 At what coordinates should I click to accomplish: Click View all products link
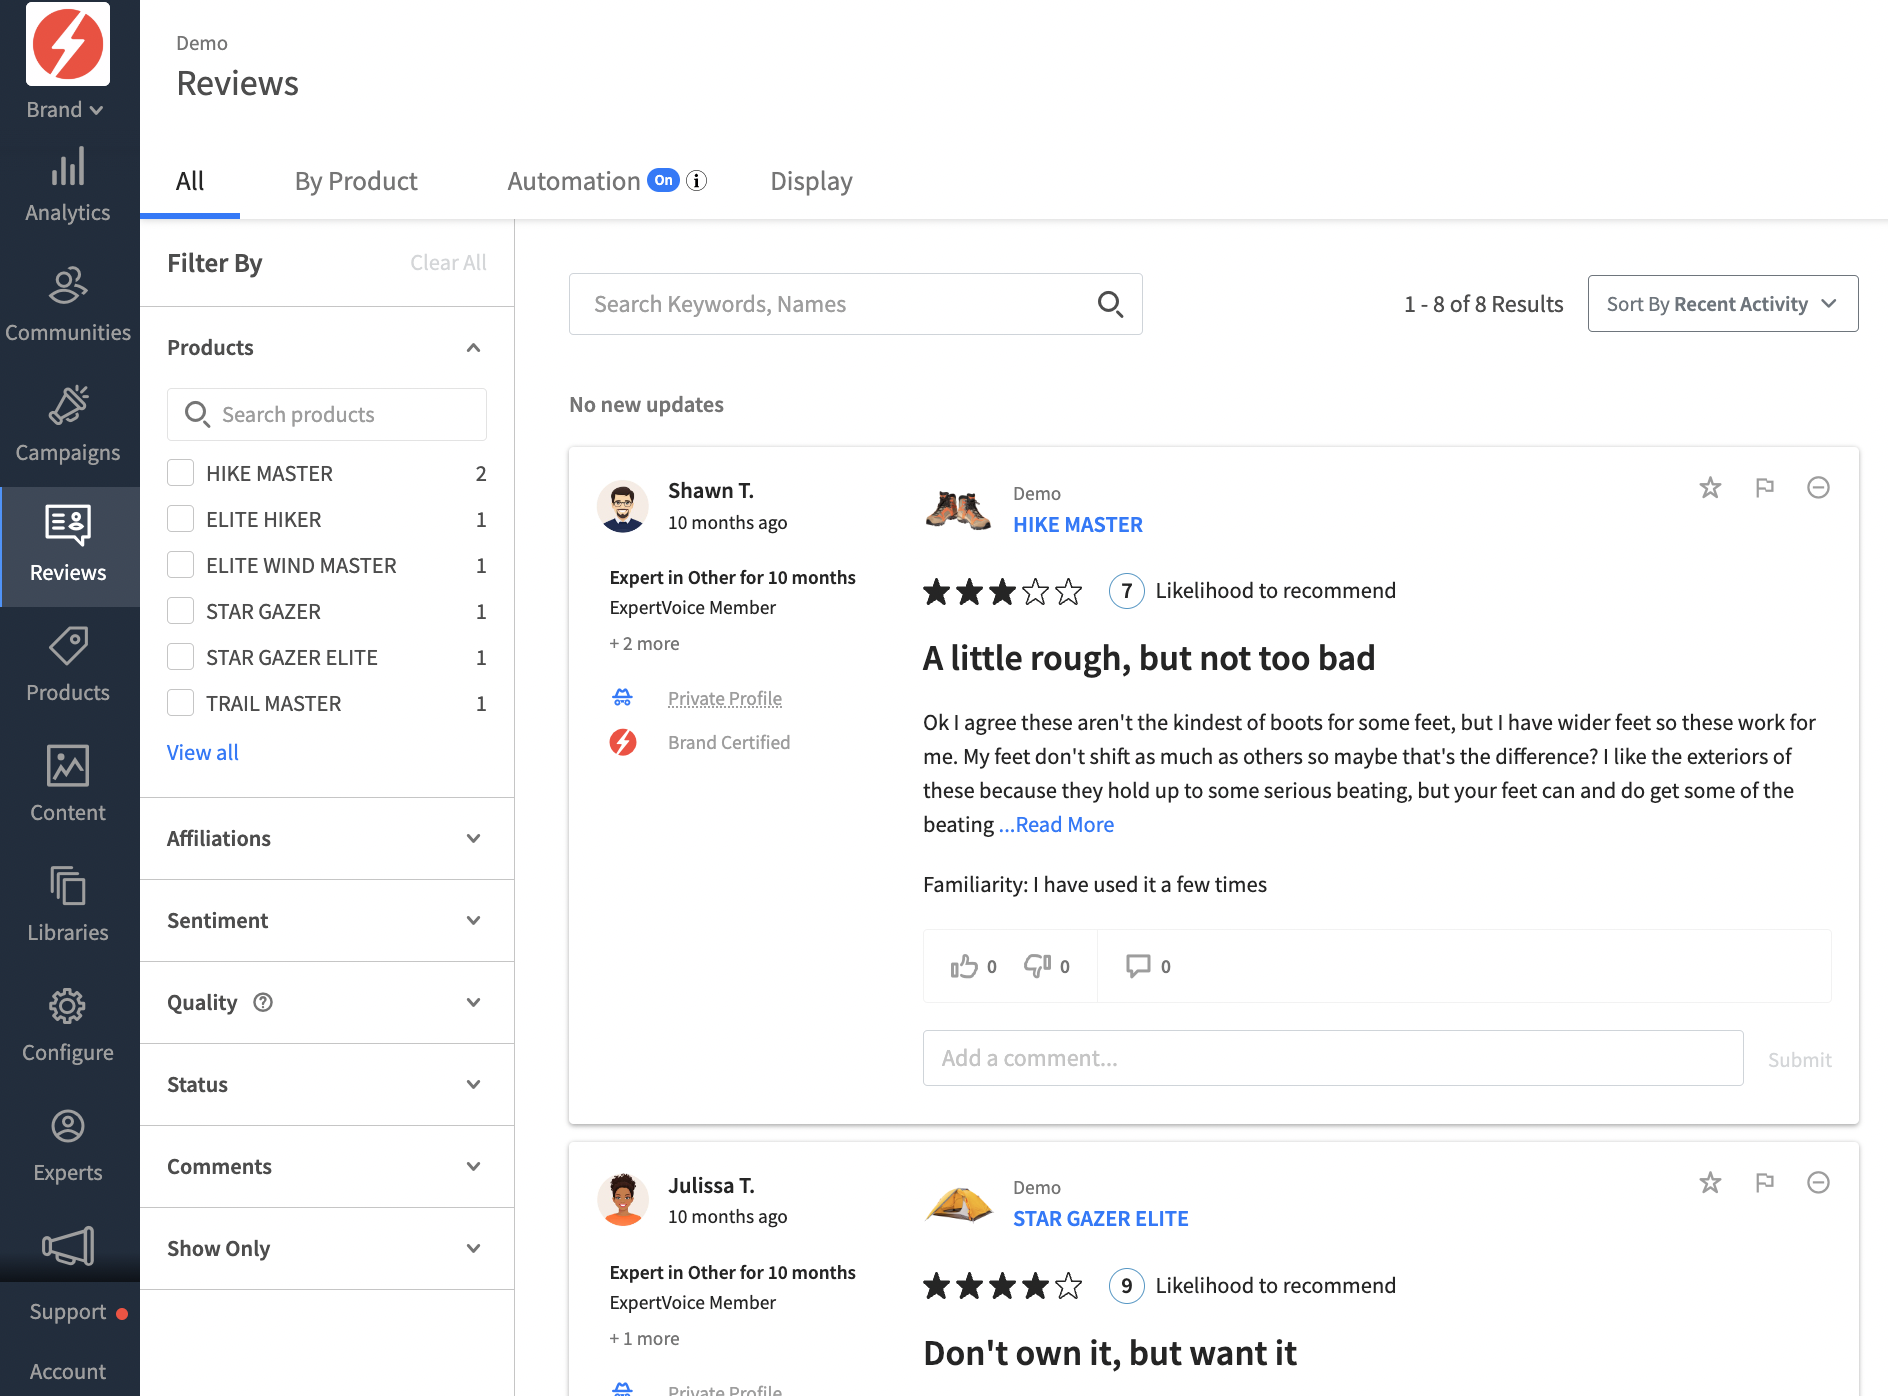[203, 752]
